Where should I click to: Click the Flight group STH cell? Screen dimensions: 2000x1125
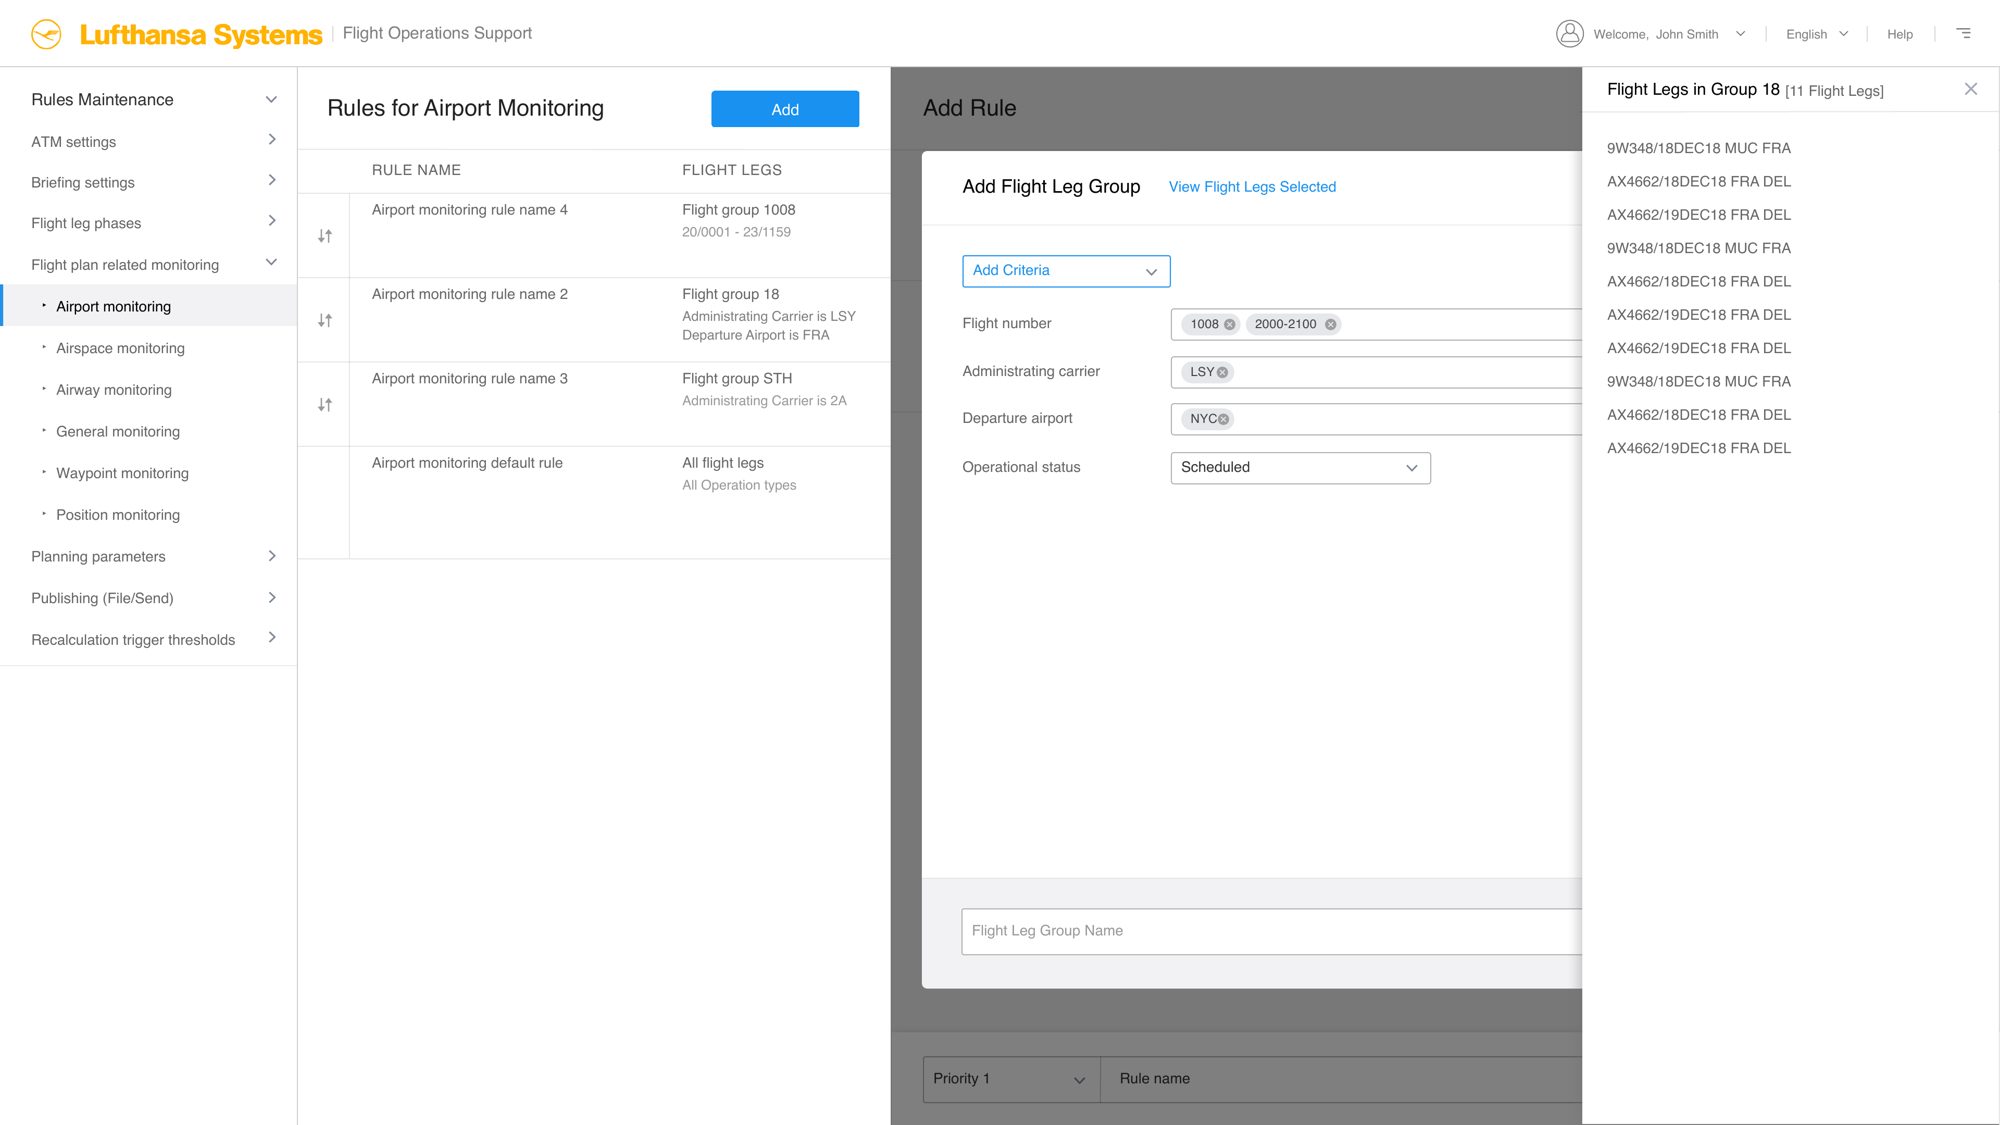737,379
